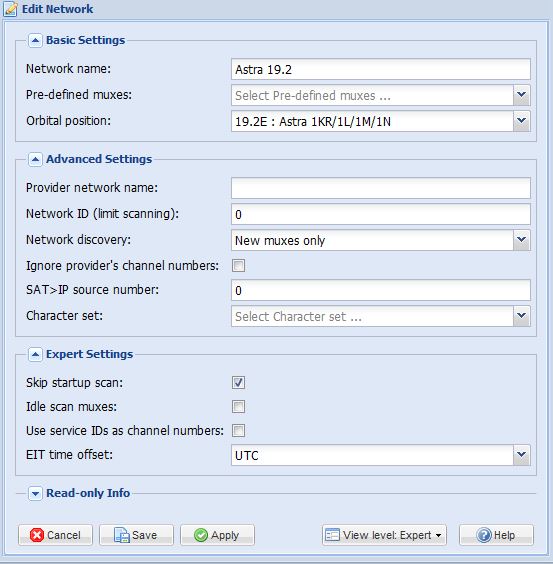Open the Character set dropdown
The image size is (553, 564).
pos(521,316)
